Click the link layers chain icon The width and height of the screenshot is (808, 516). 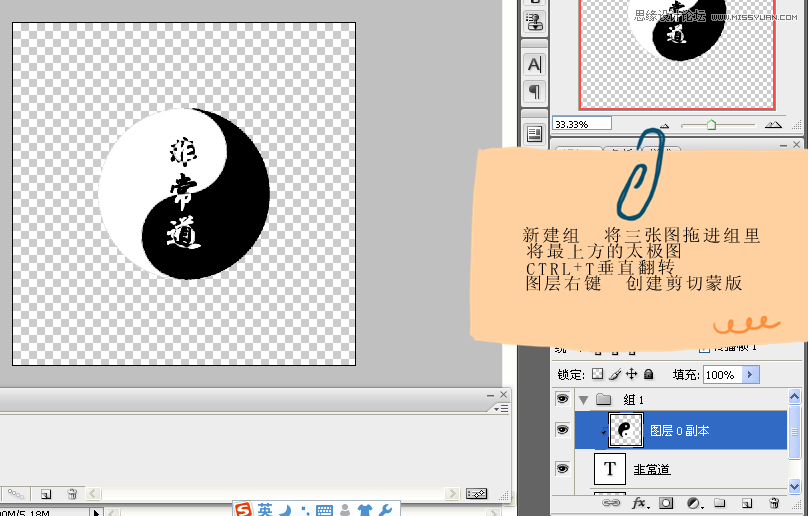(609, 503)
